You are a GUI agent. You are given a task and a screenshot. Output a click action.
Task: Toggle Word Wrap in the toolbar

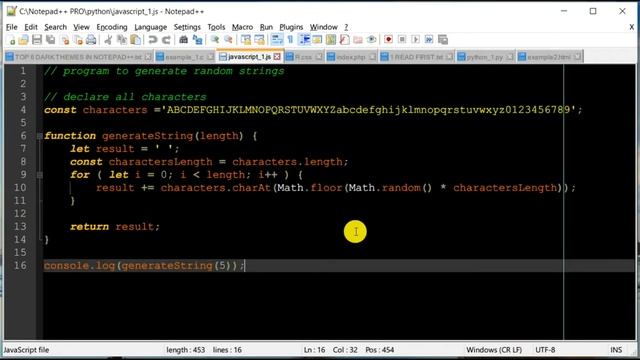coord(277,40)
